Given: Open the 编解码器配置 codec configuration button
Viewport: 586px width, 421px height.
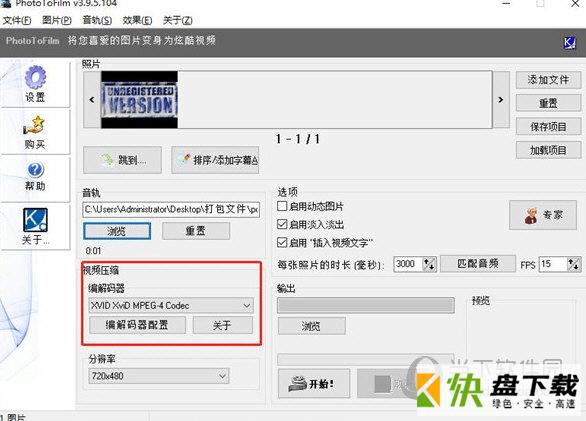Looking at the screenshot, I should 137,325.
